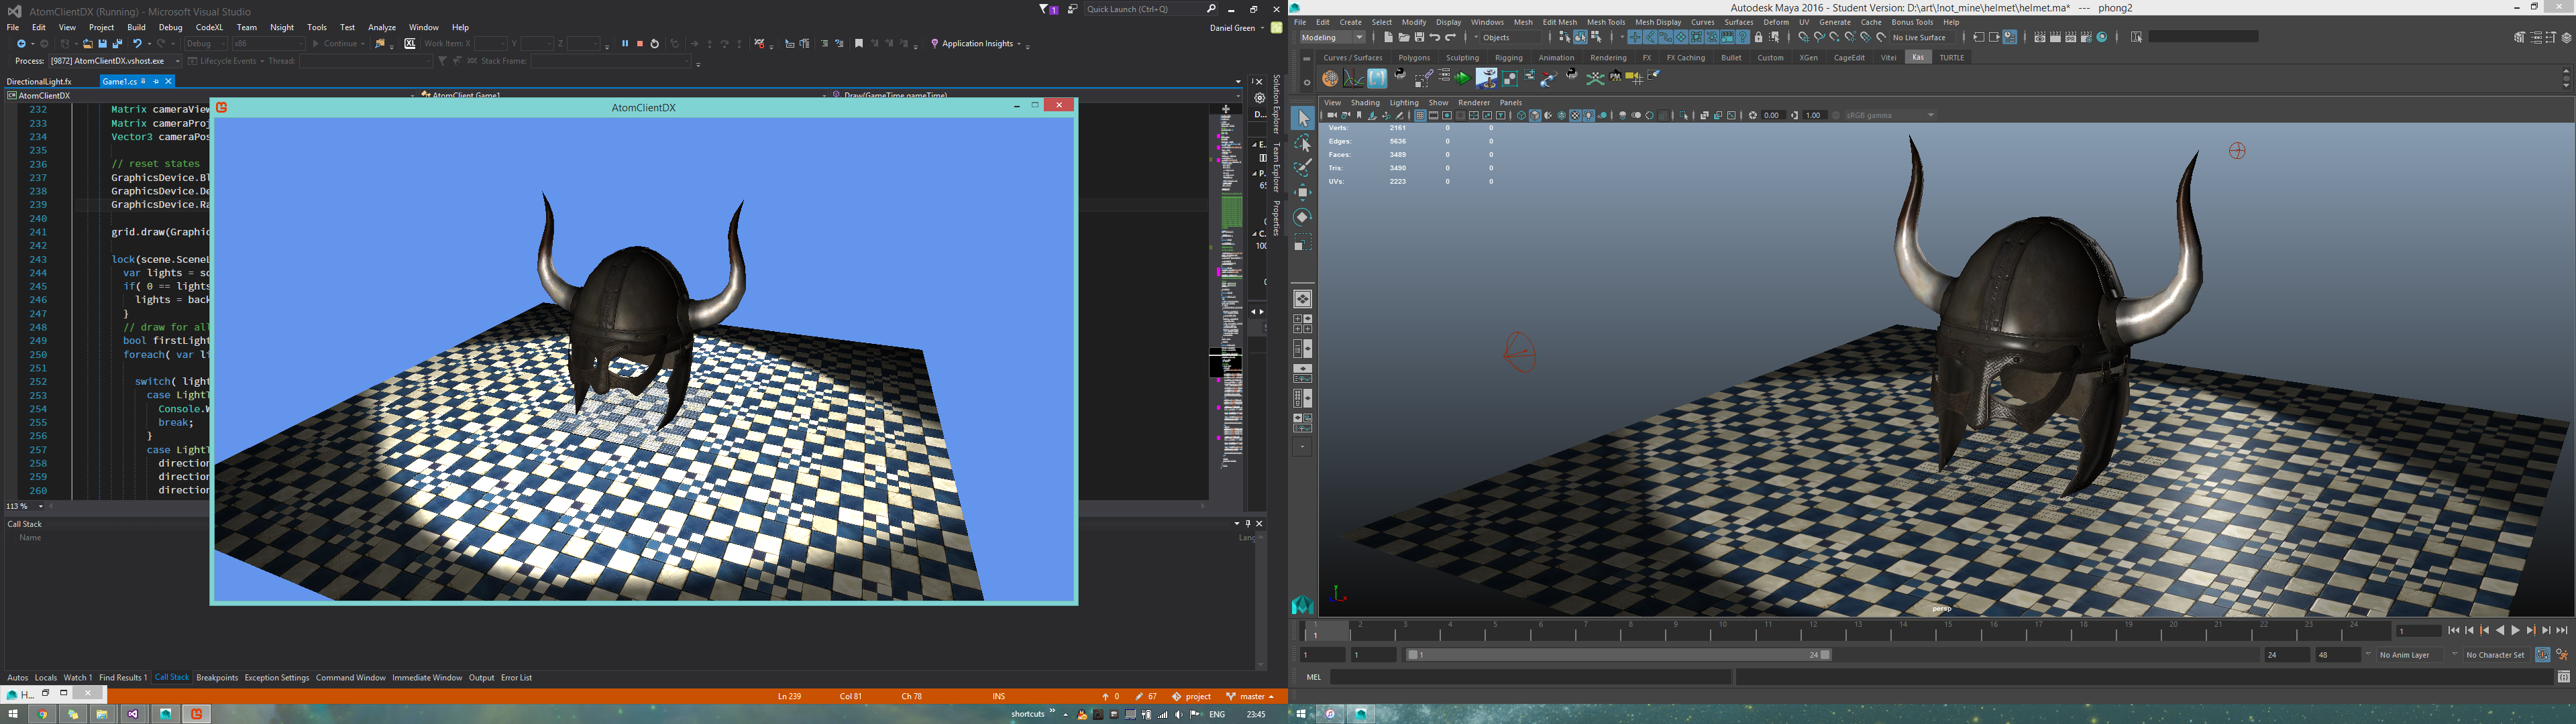
Task: Open the Nsight menu in Visual Studio
Action: (x=282, y=27)
